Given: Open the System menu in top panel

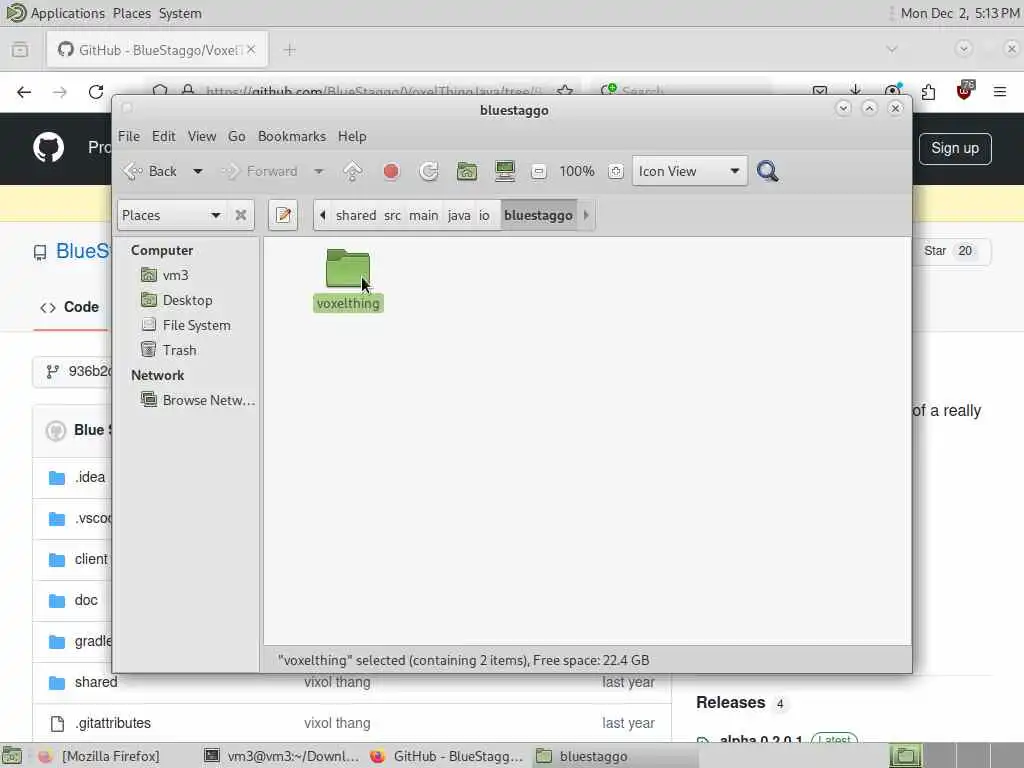Looking at the screenshot, I should click(180, 13).
